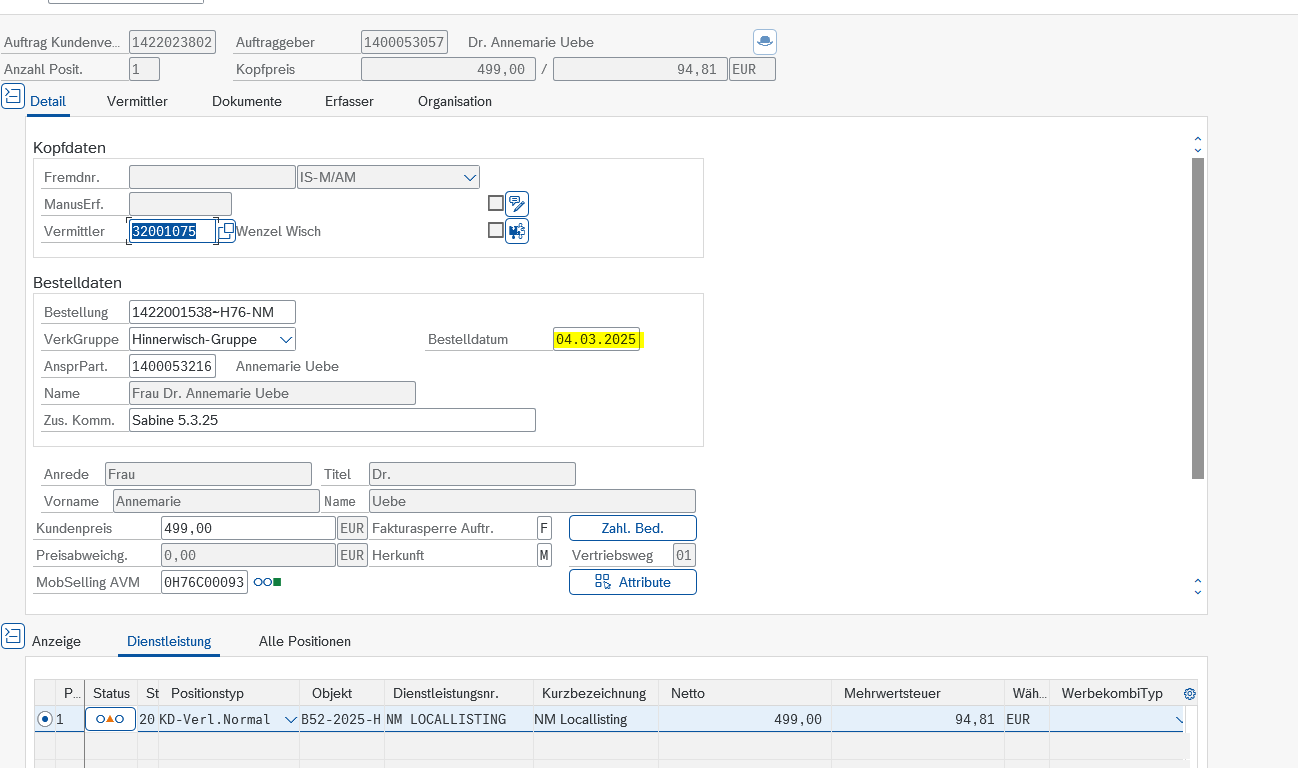This screenshot has width=1298, height=768.
Task: Click the lower scroll arrows at bottom right of the detail panel
Action: [1198, 586]
